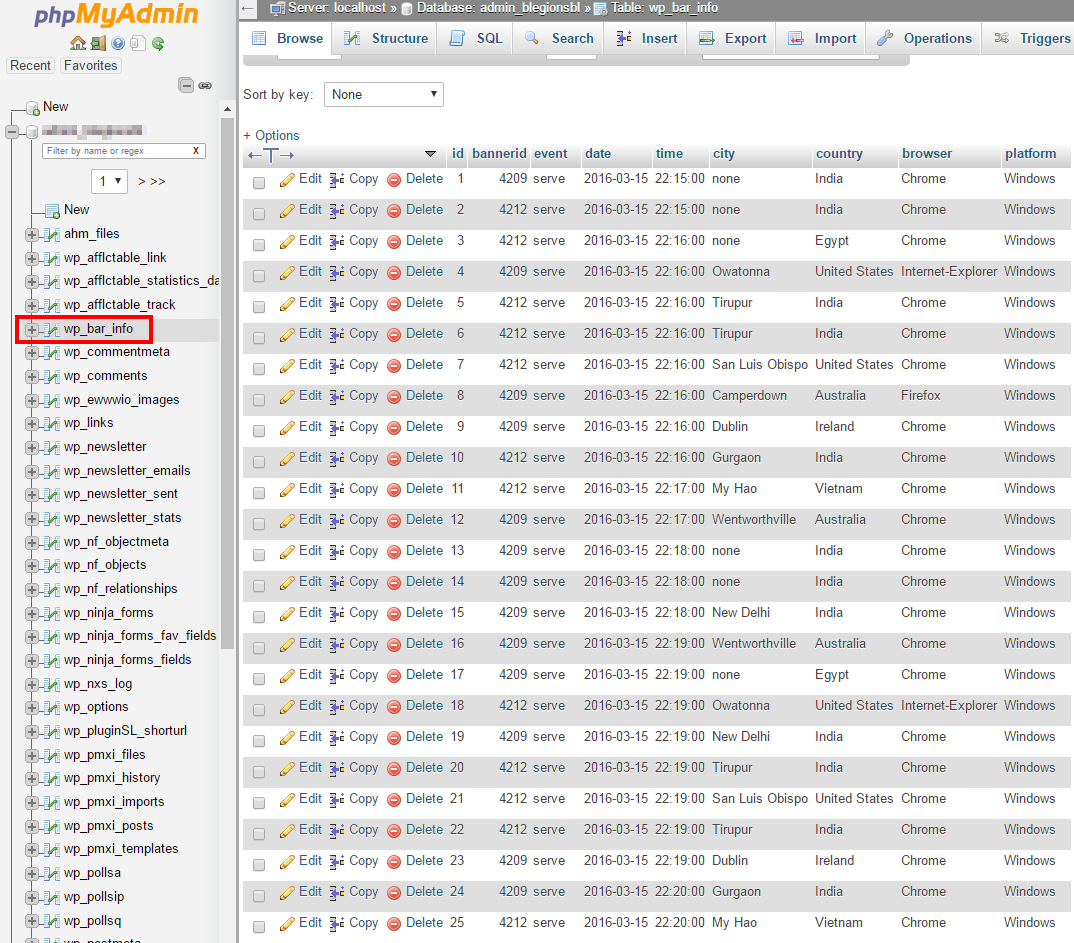Viewport: 1074px width, 943px height.
Task: Open the Sort by key dropdown
Action: tap(383, 93)
